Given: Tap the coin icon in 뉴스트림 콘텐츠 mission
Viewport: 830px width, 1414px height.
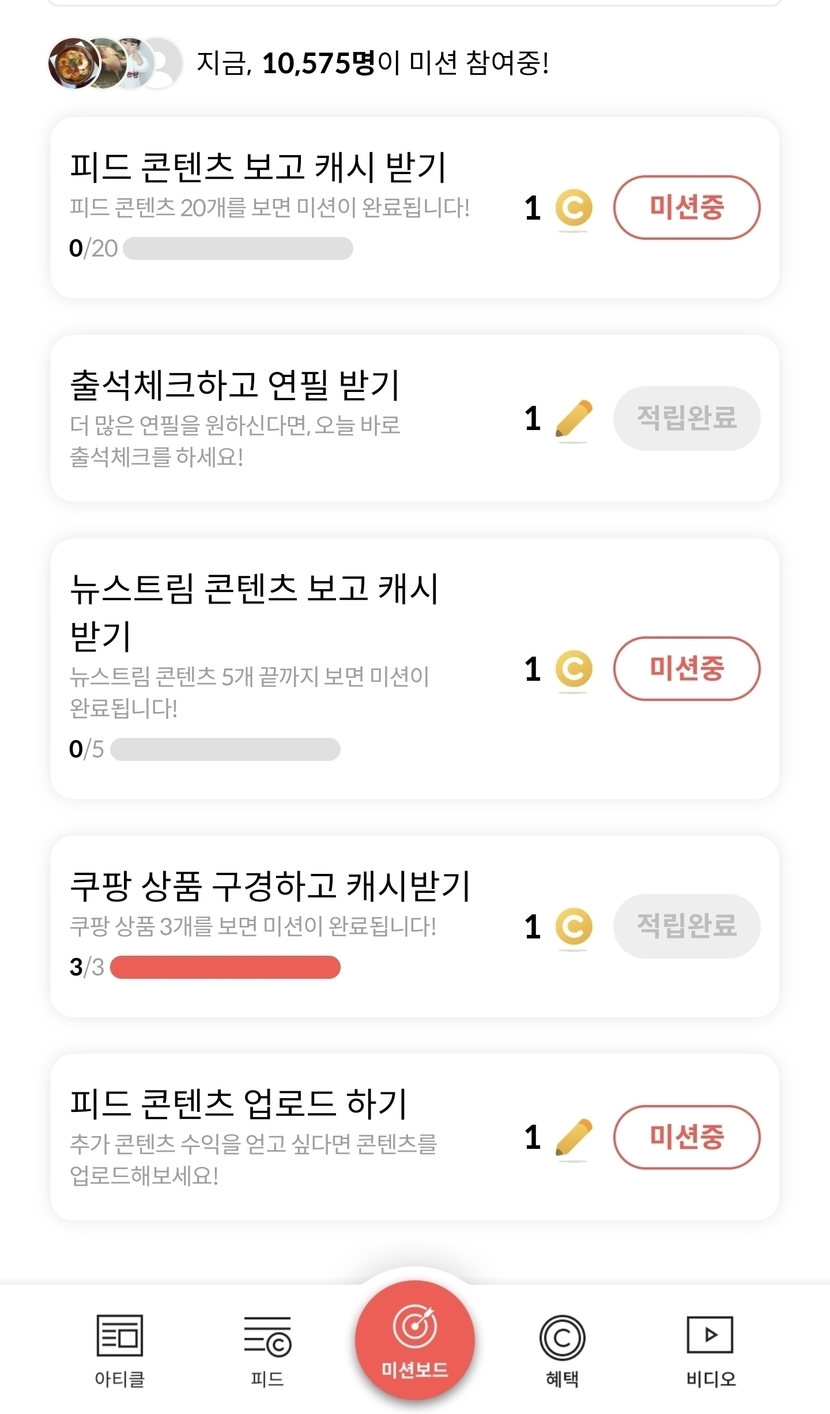Looking at the screenshot, I should [573, 669].
